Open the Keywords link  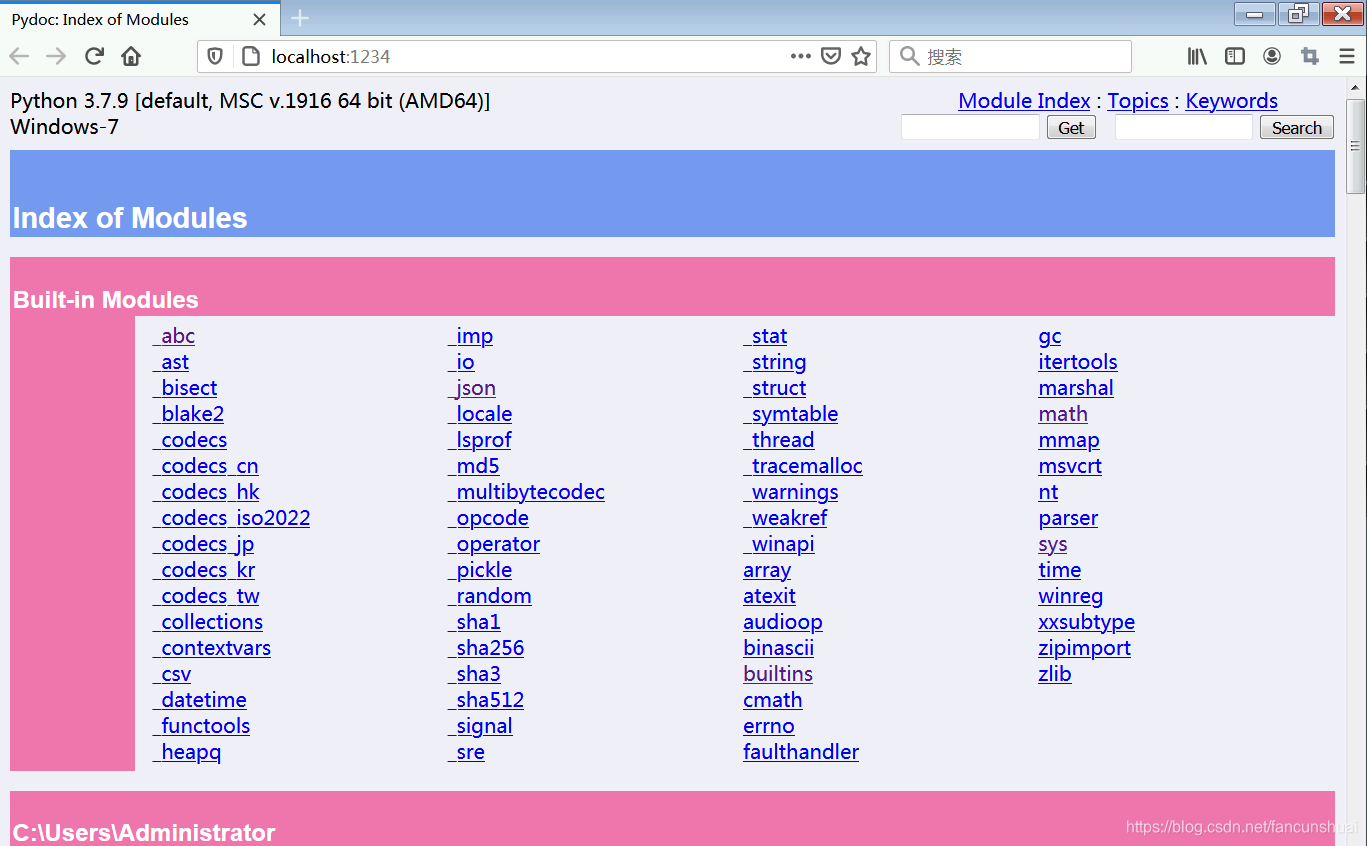(1232, 101)
